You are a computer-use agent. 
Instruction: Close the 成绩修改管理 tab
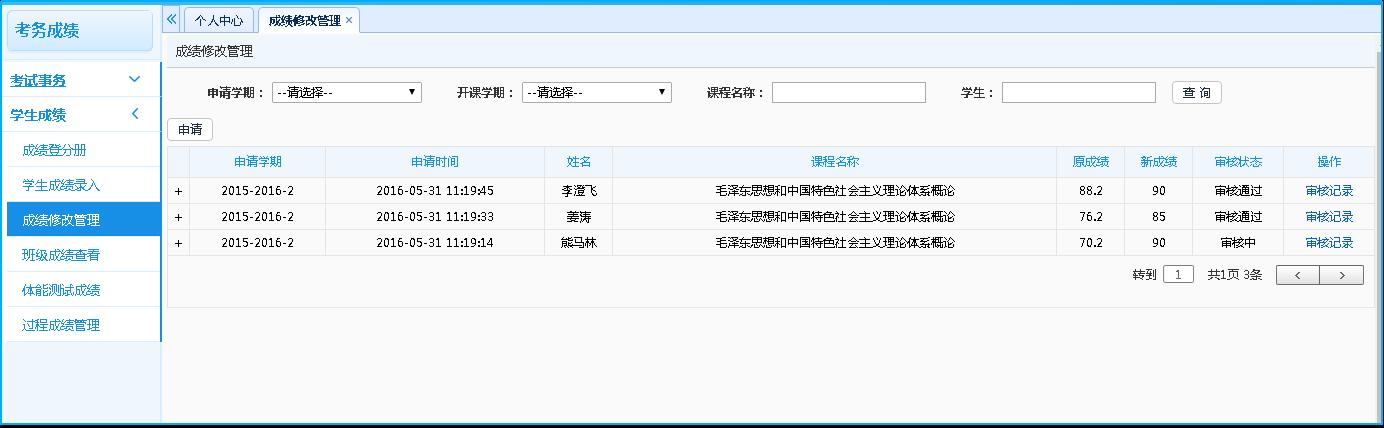(x=349, y=20)
